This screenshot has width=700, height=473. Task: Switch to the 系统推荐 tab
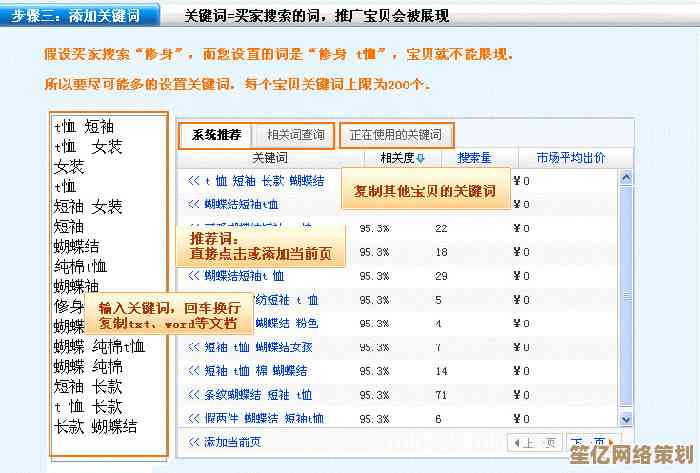pyautogui.click(x=216, y=135)
